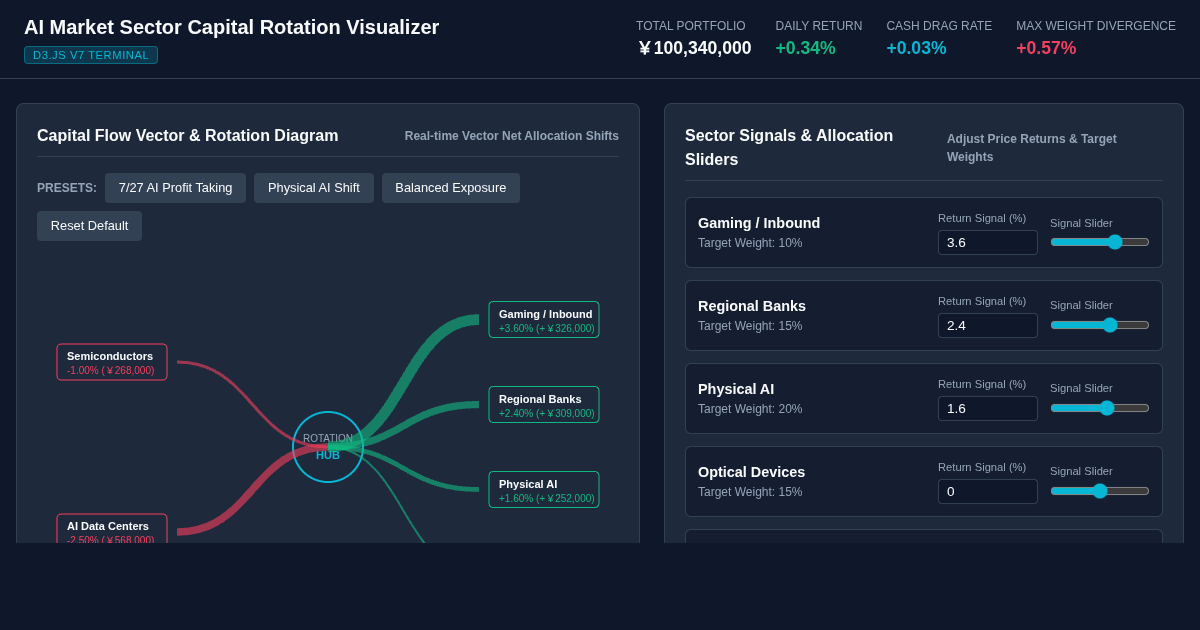
Task: Click the 'Target Weight: 20%' text
Action: click(x=750, y=409)
